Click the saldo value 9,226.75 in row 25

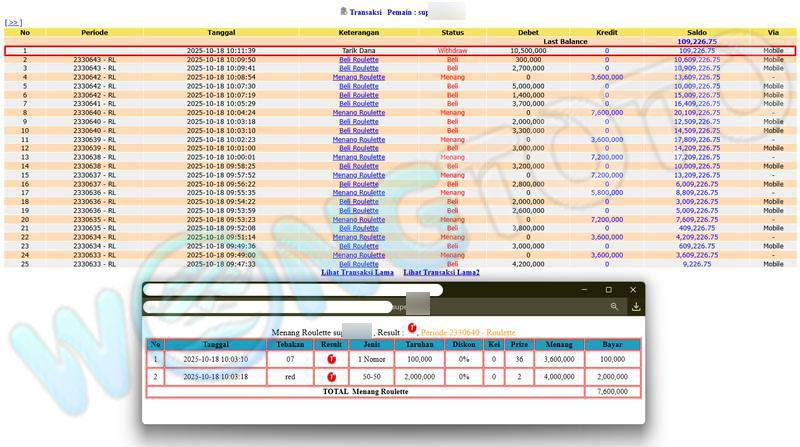click(x=696, y=264)
